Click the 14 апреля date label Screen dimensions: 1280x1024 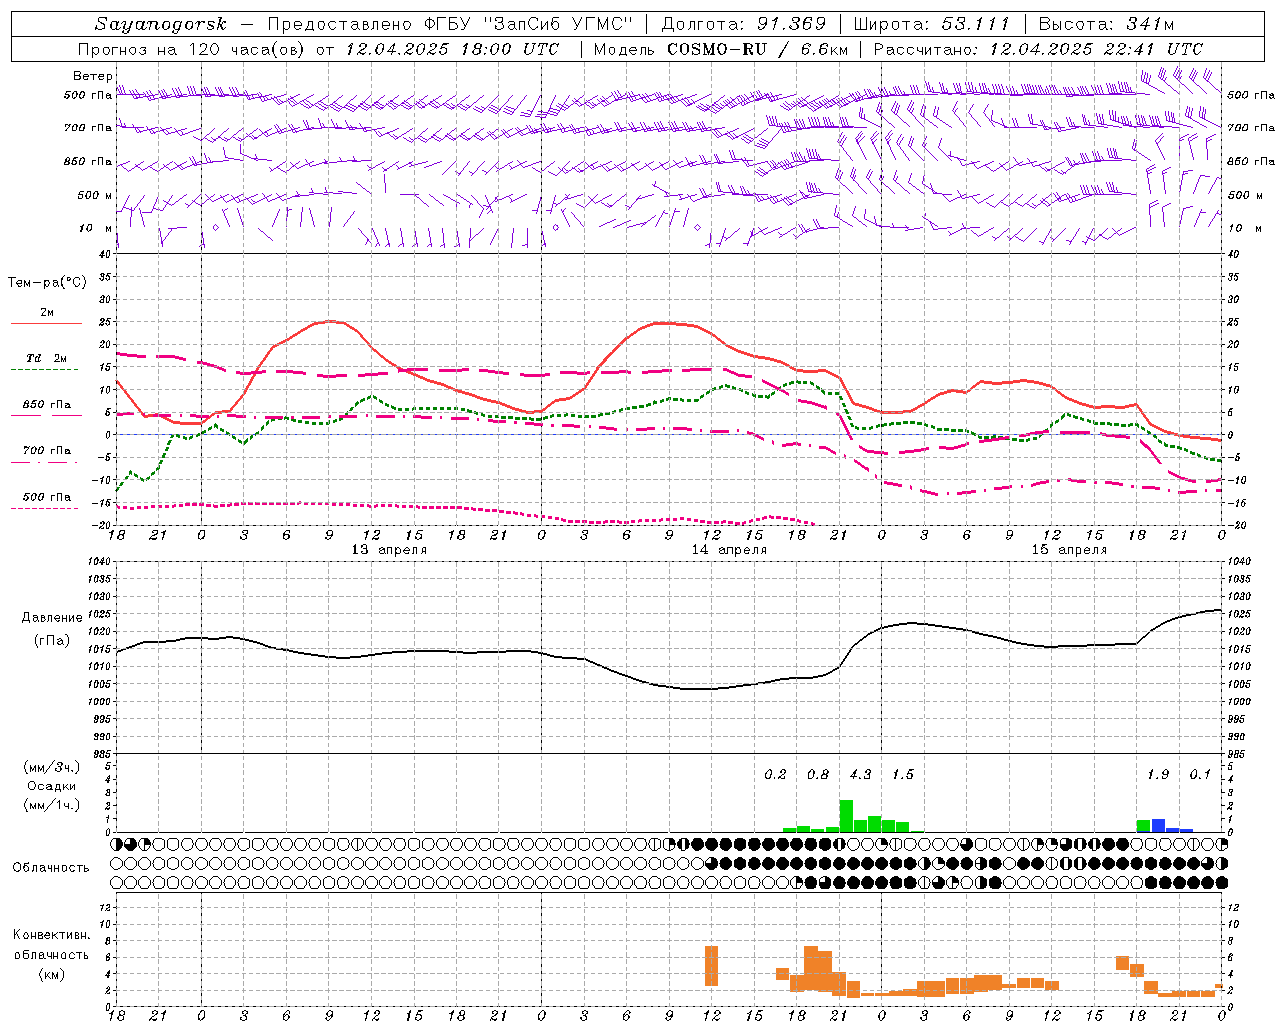[729, 550]
